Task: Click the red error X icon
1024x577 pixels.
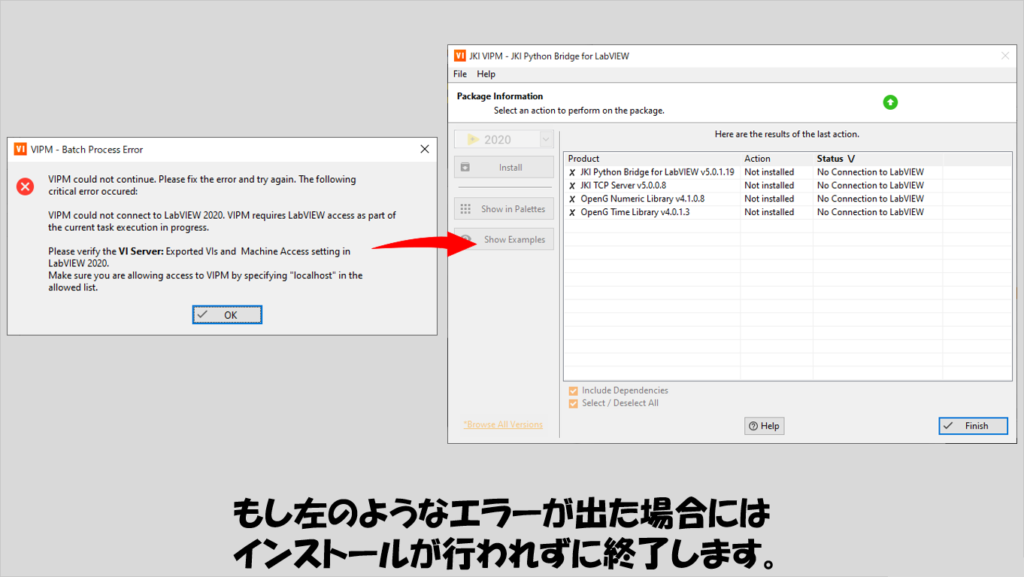Action: click(x=25, y=185)
